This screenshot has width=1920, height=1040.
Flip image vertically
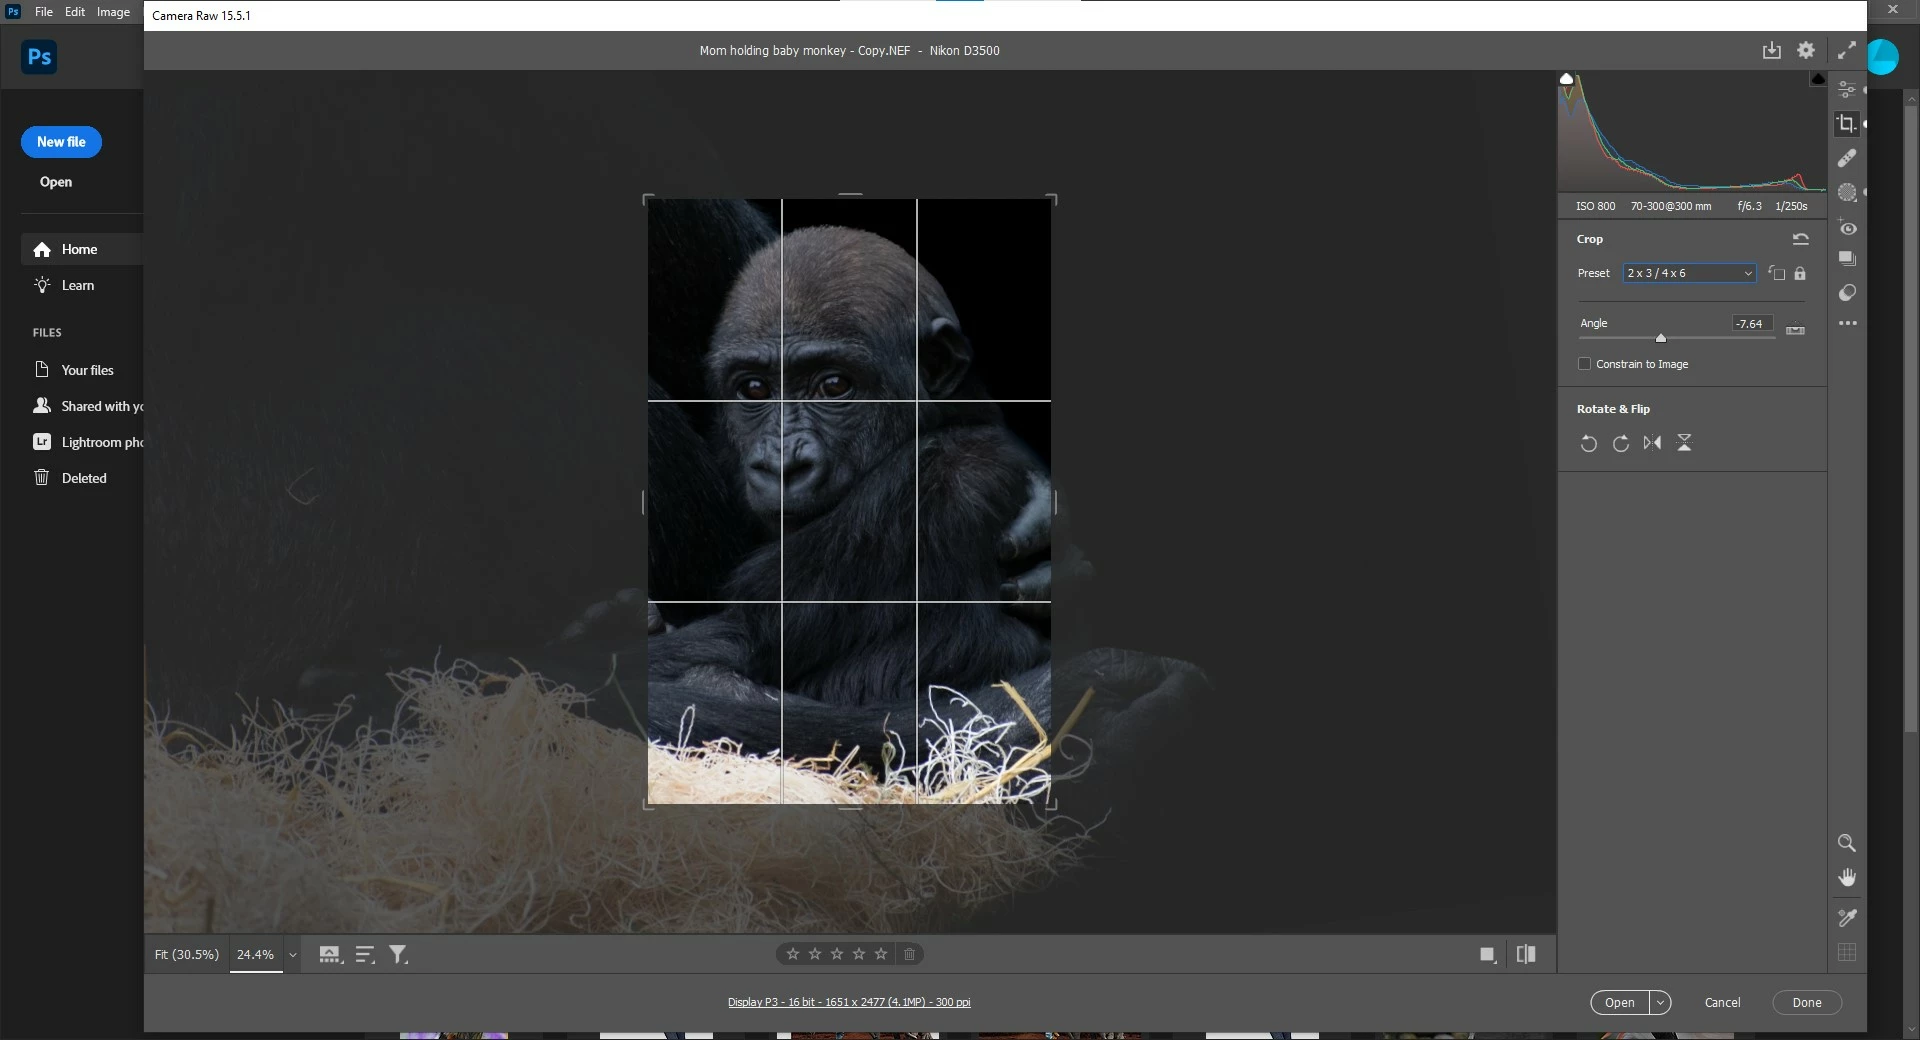click(x=1684, y=443)
